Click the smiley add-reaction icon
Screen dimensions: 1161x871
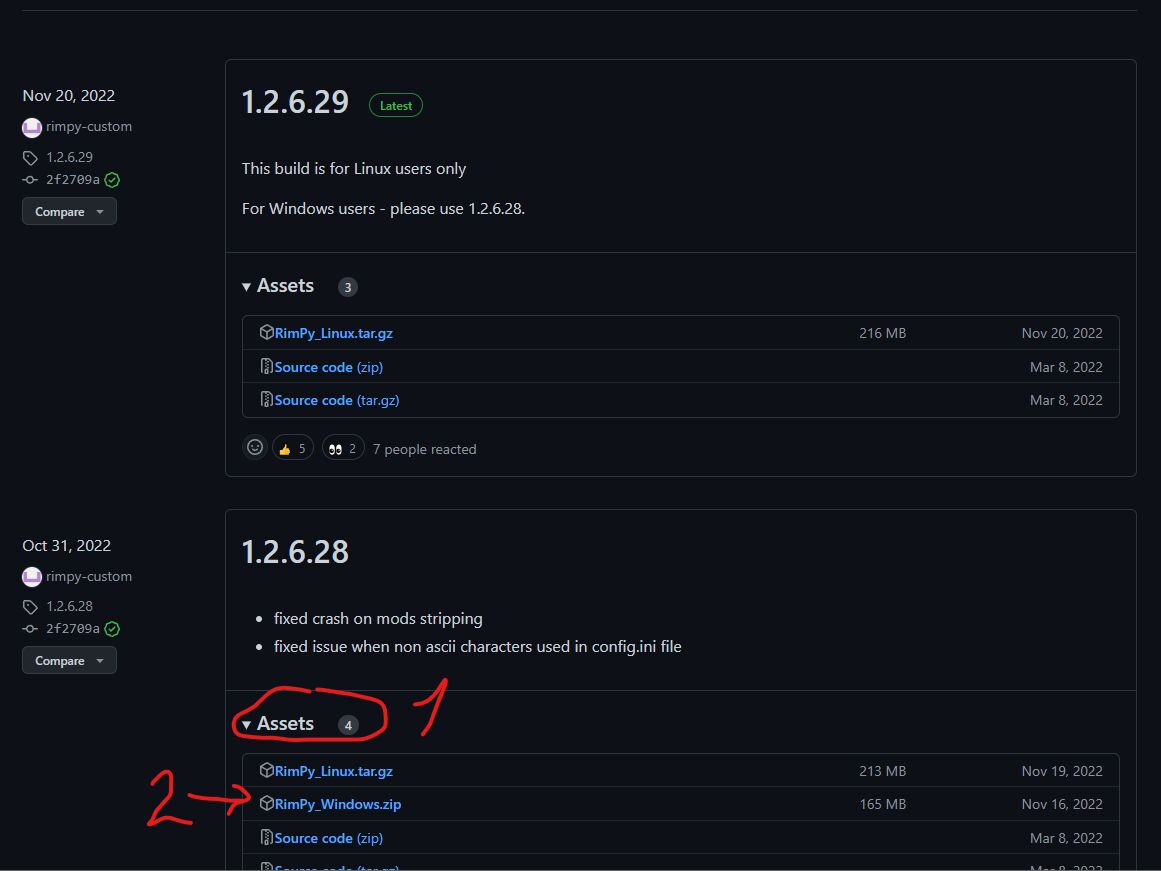pos(255,448)
